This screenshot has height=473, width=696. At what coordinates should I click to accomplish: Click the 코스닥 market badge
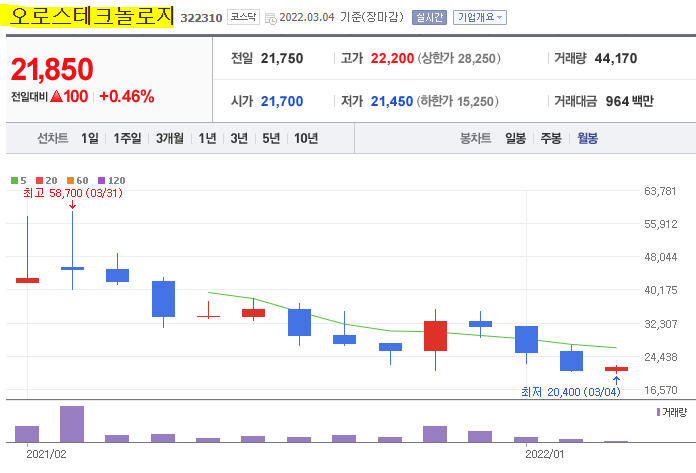click(x=243, y=17)
